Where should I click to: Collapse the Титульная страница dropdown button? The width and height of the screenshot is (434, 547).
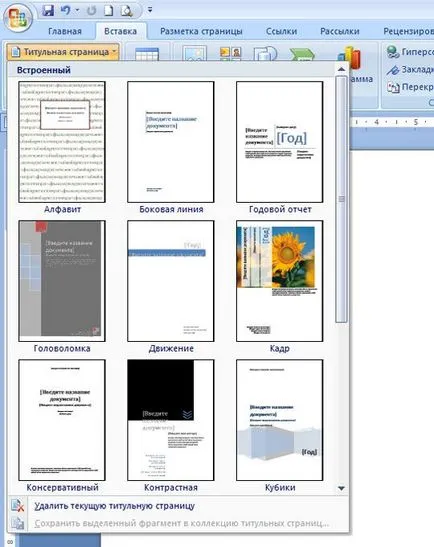click(x=63, y=52)
